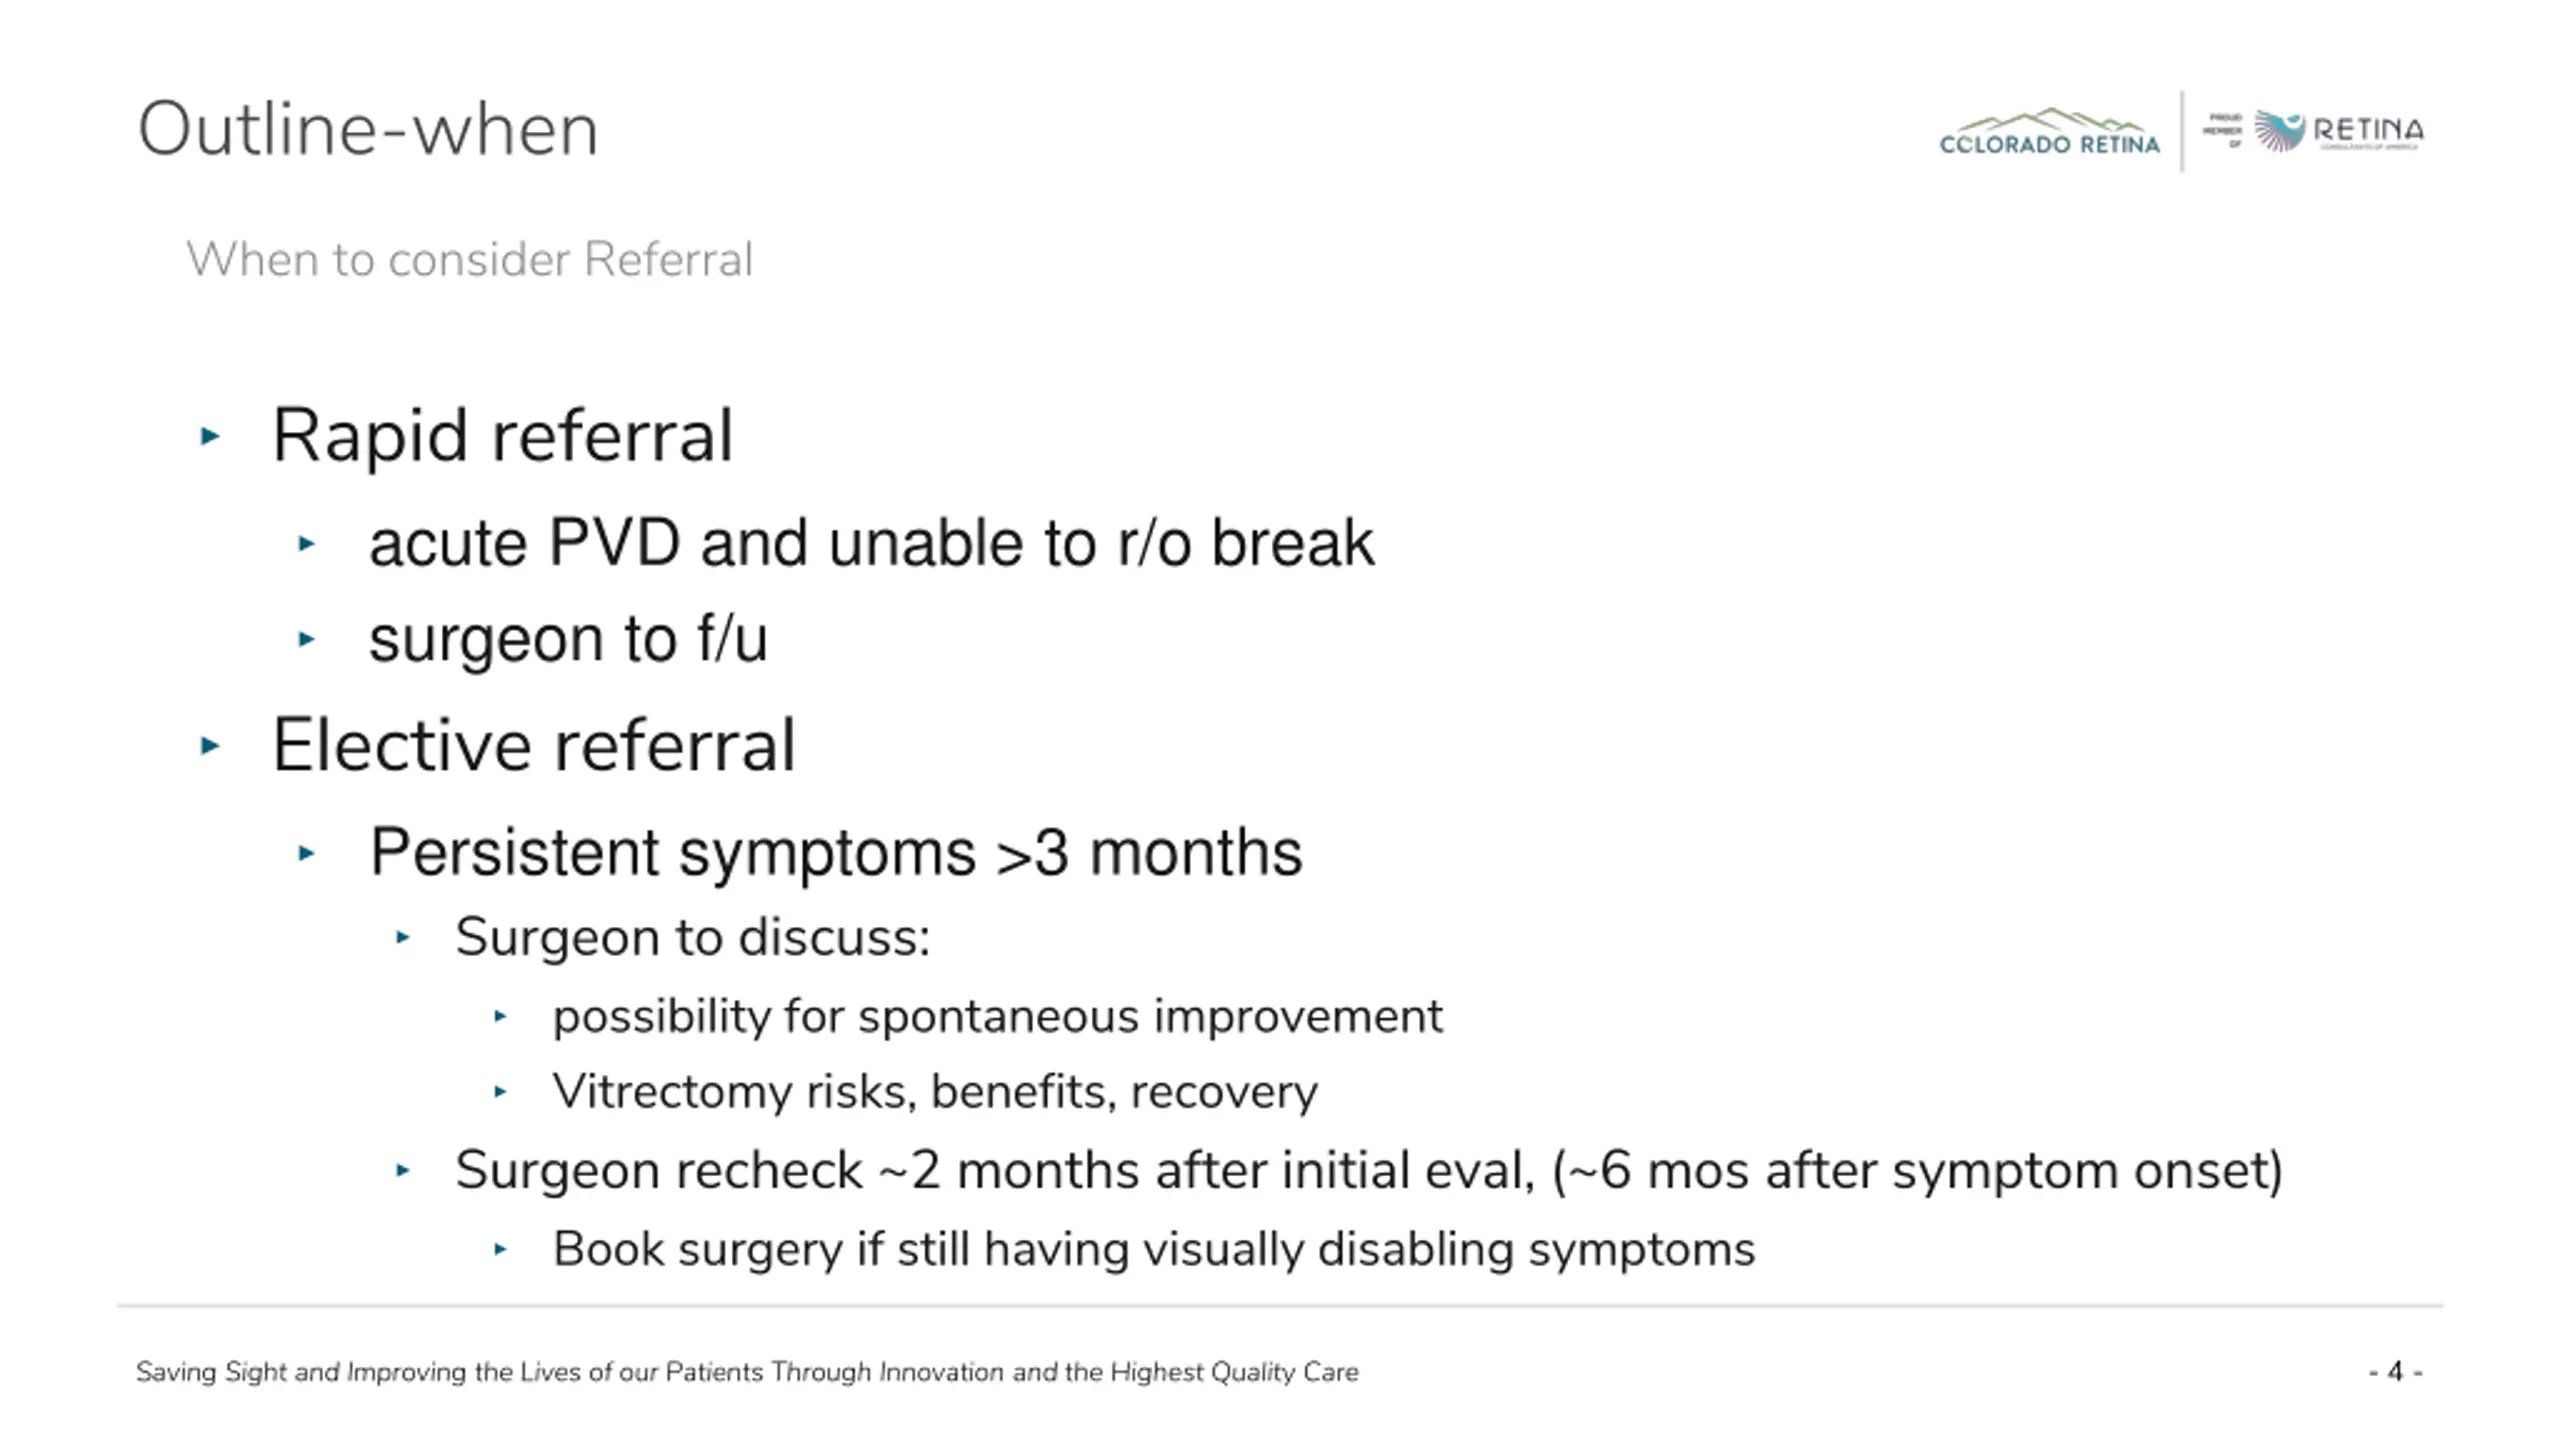Click the possibility for spontaneous improvement text
This screenshot has height=1438, width=2560.
coord(998,1017)
